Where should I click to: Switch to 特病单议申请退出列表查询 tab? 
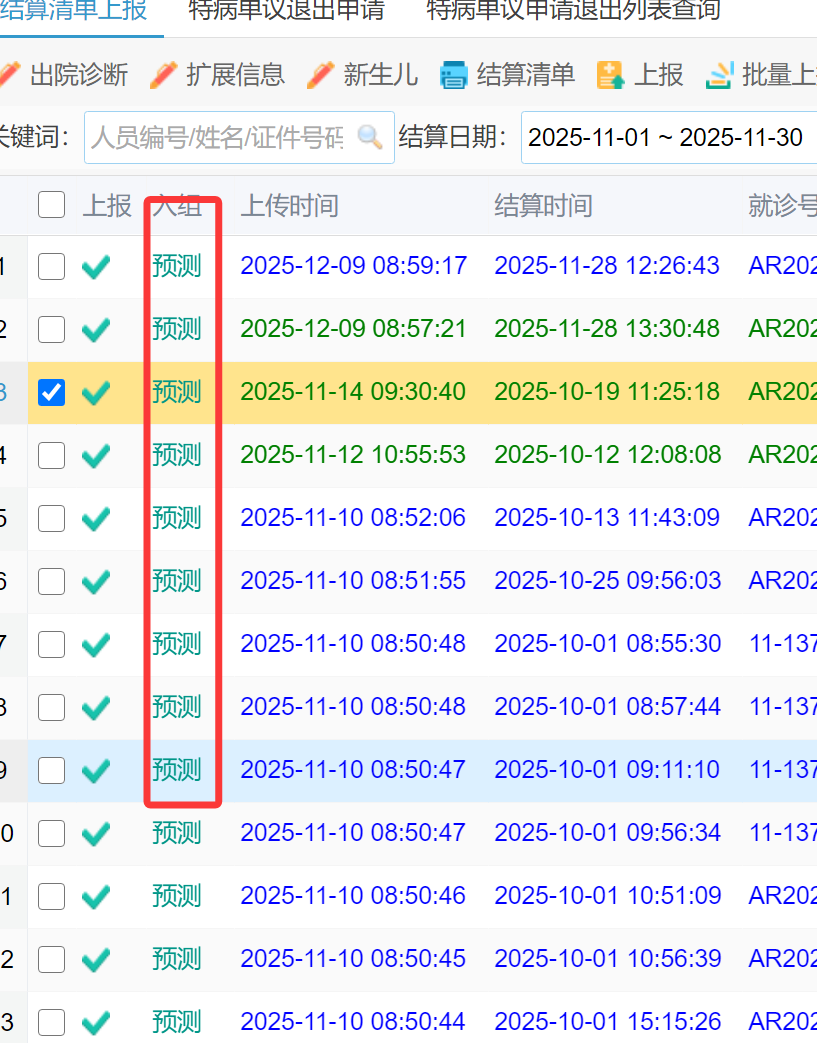point(573,10)
